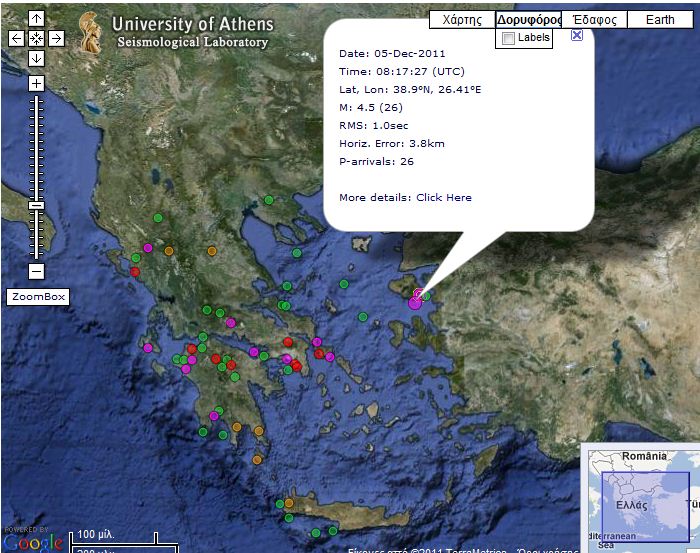Close the earthquake info popup

pyautogui.click(x=577, y=35)
